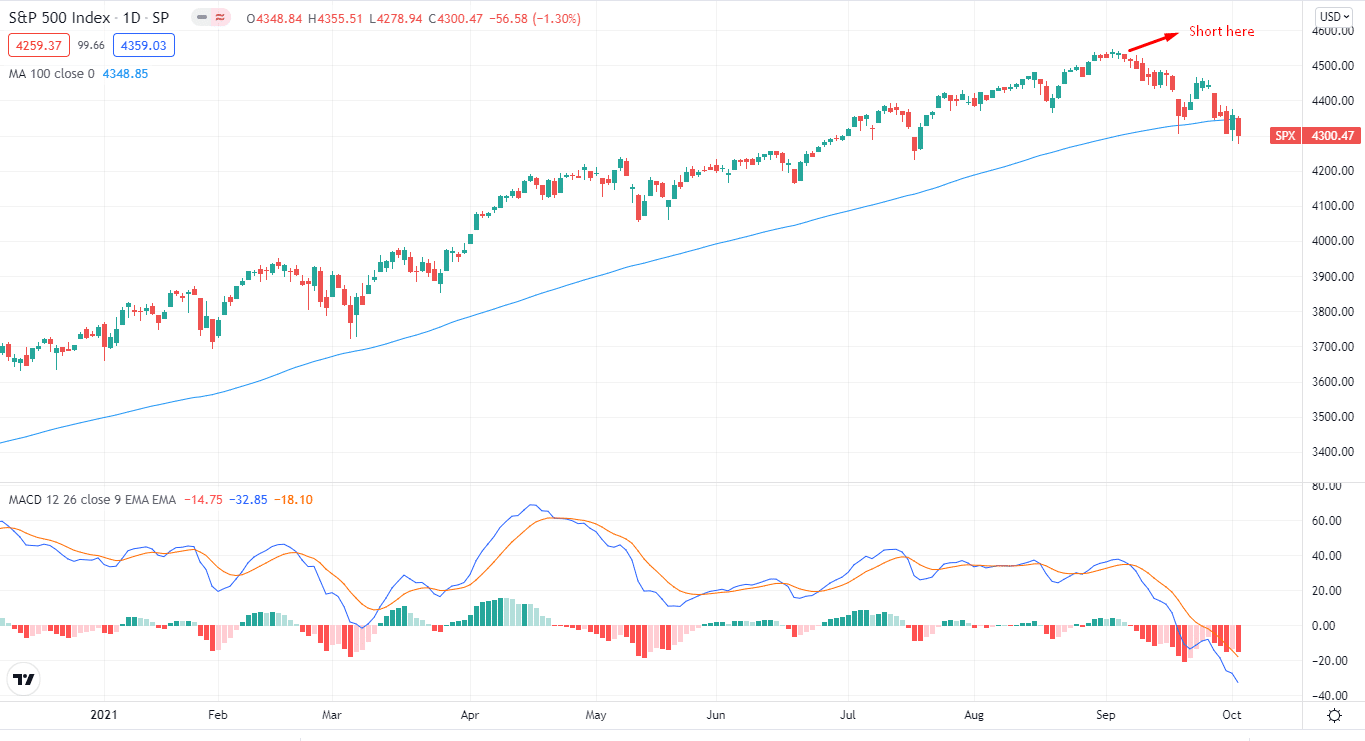Click the 3400.00 price axis label
Screen dimensions: 1365x741
[x=1332, y=452]
